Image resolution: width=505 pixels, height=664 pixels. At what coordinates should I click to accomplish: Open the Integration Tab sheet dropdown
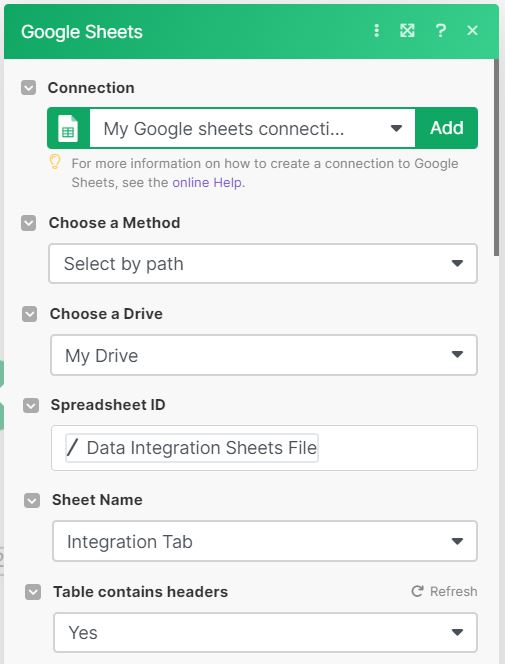click(265, 541)
